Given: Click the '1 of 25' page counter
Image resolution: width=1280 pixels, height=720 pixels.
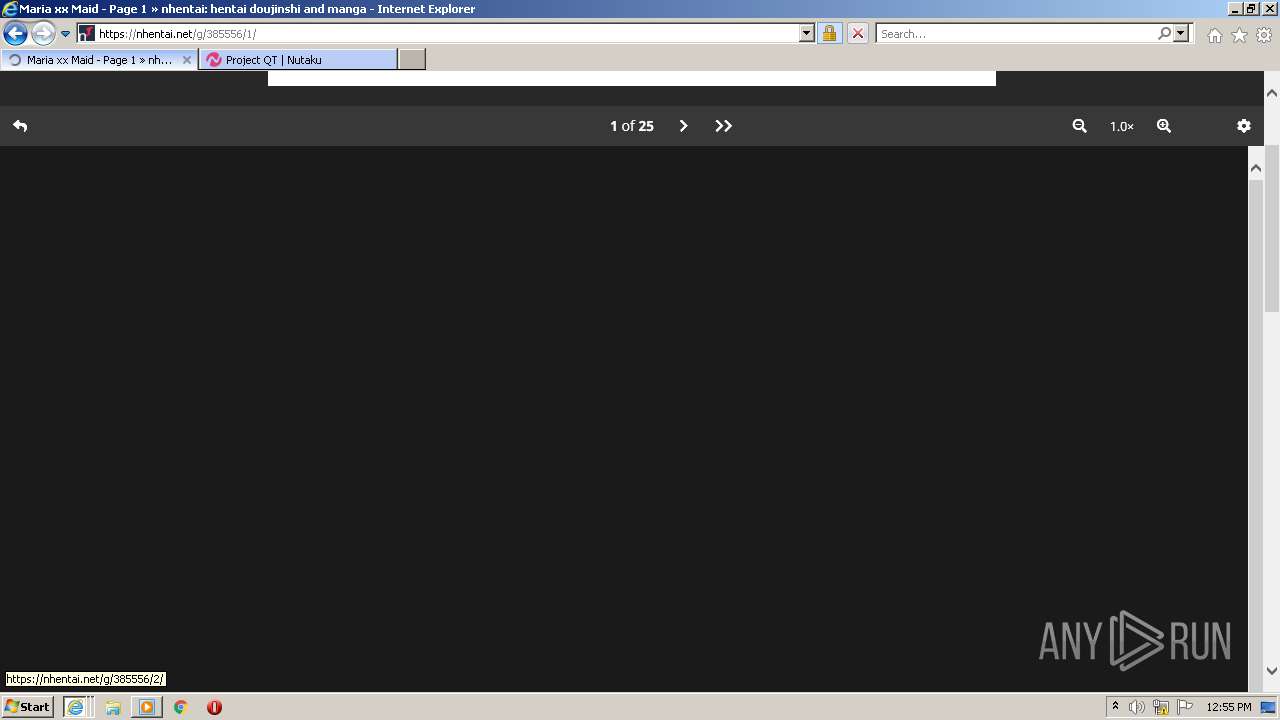Looking at the screenshot, I should (x=632, y=126).
